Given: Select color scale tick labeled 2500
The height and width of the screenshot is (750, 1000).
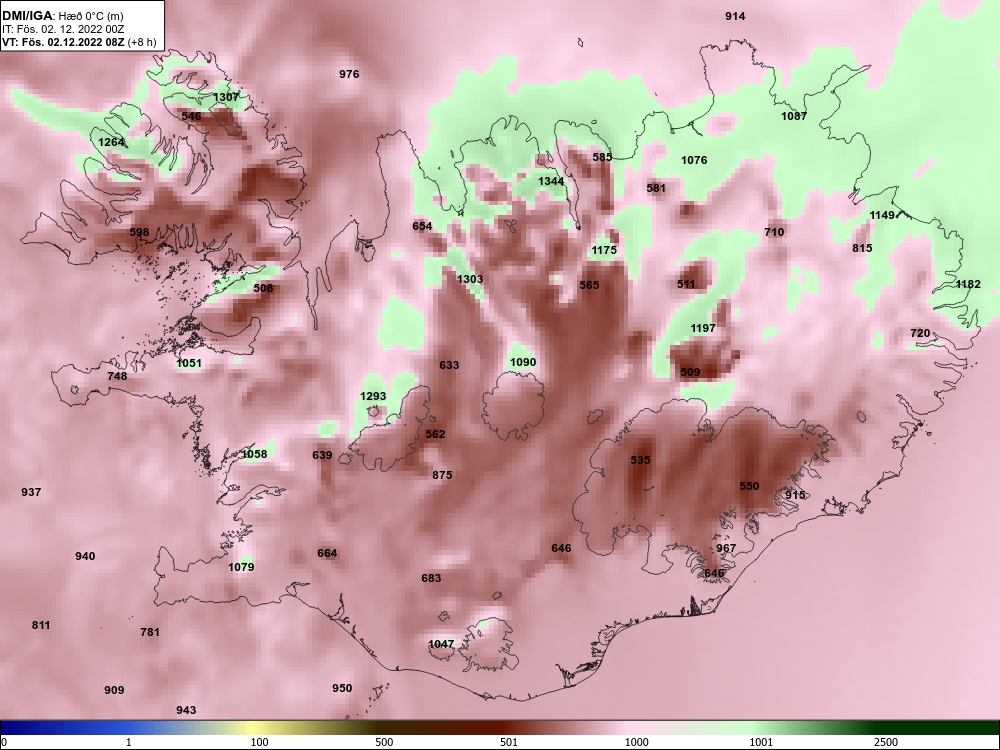Looking at the screenshot, I should point(886,742).
